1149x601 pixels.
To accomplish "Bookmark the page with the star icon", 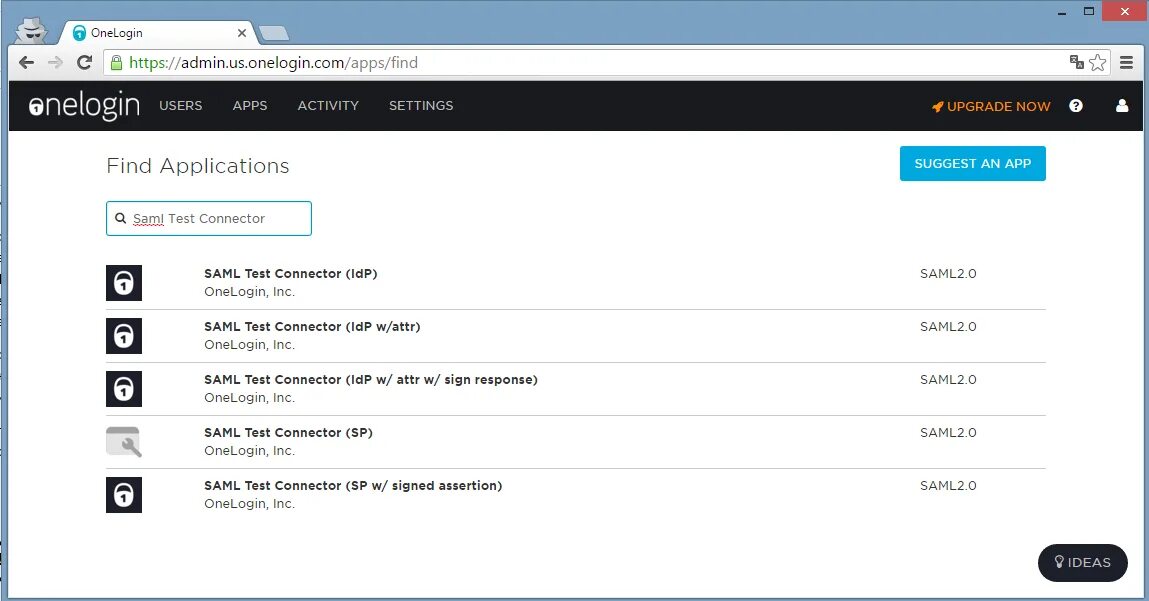I will (x=1098, y=62).
